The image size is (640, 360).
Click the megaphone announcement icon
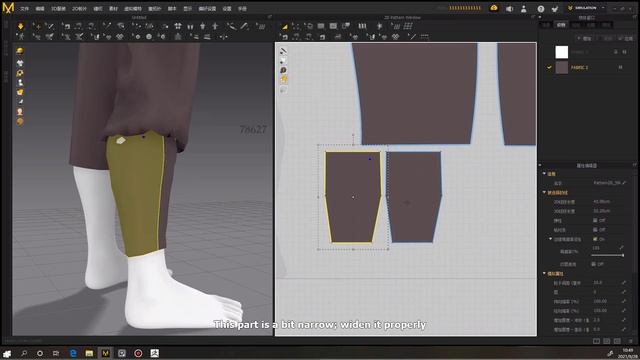pos(509,8)
